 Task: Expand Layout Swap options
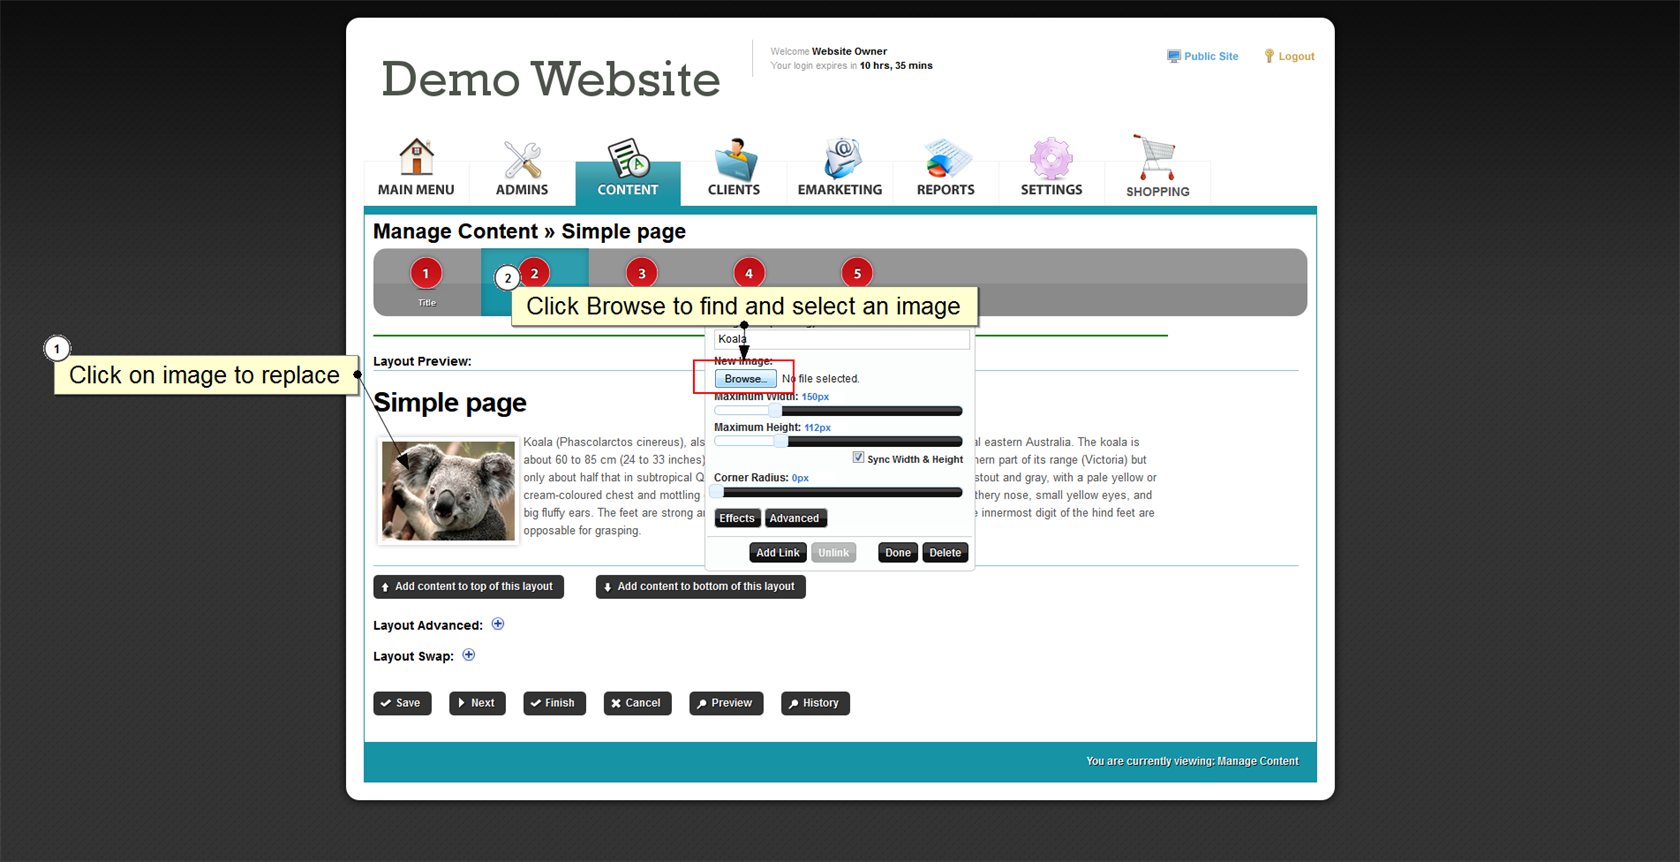pyautogui.click(x=469, y=655)
